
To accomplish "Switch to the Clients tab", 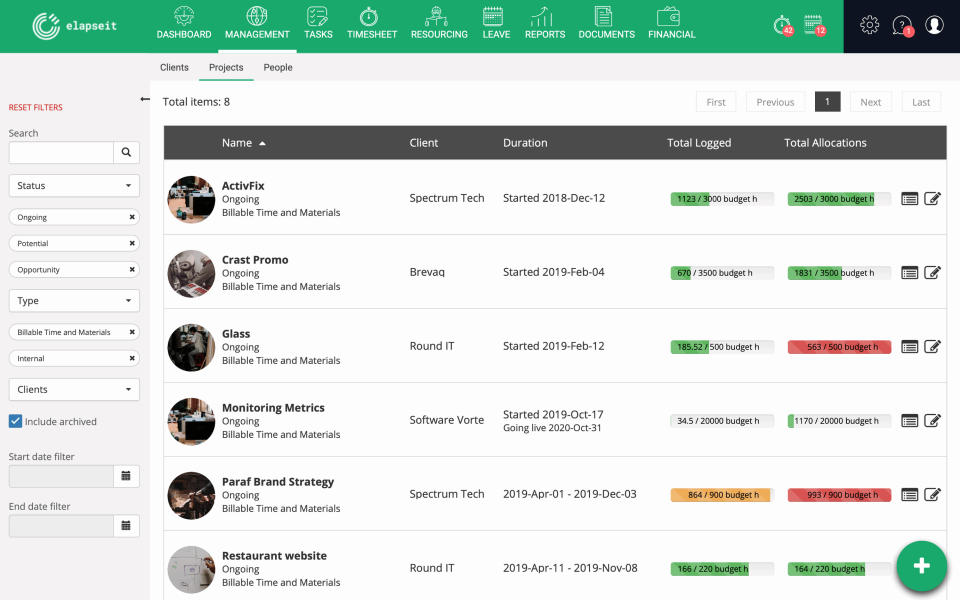I will click(x=174, y=67).
